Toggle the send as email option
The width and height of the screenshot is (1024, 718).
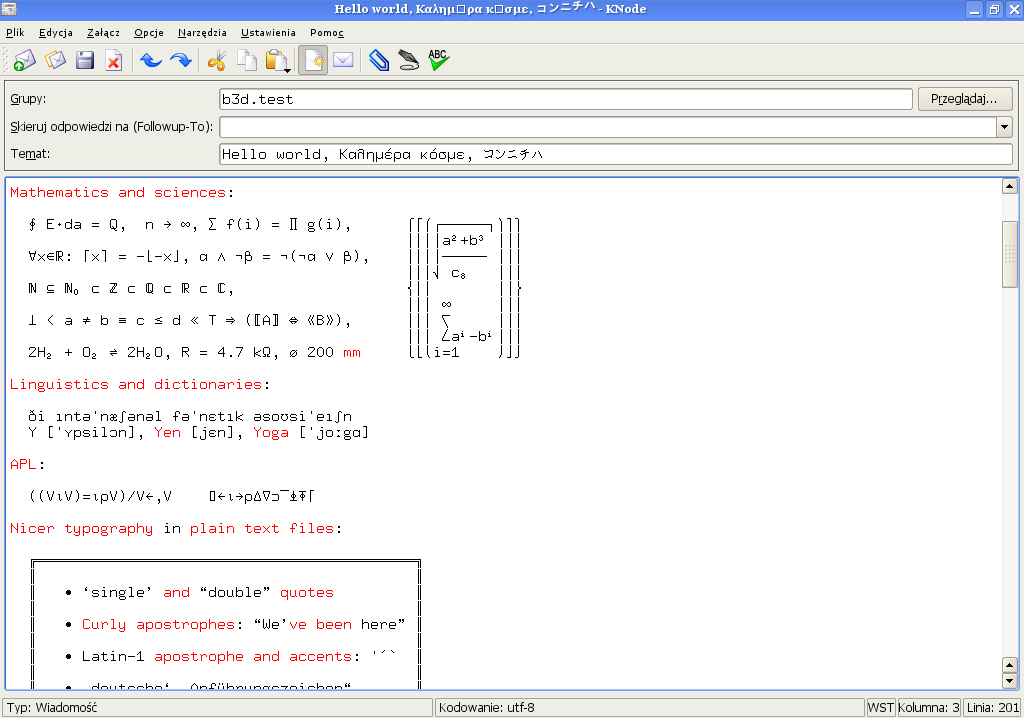click(343, 60)
